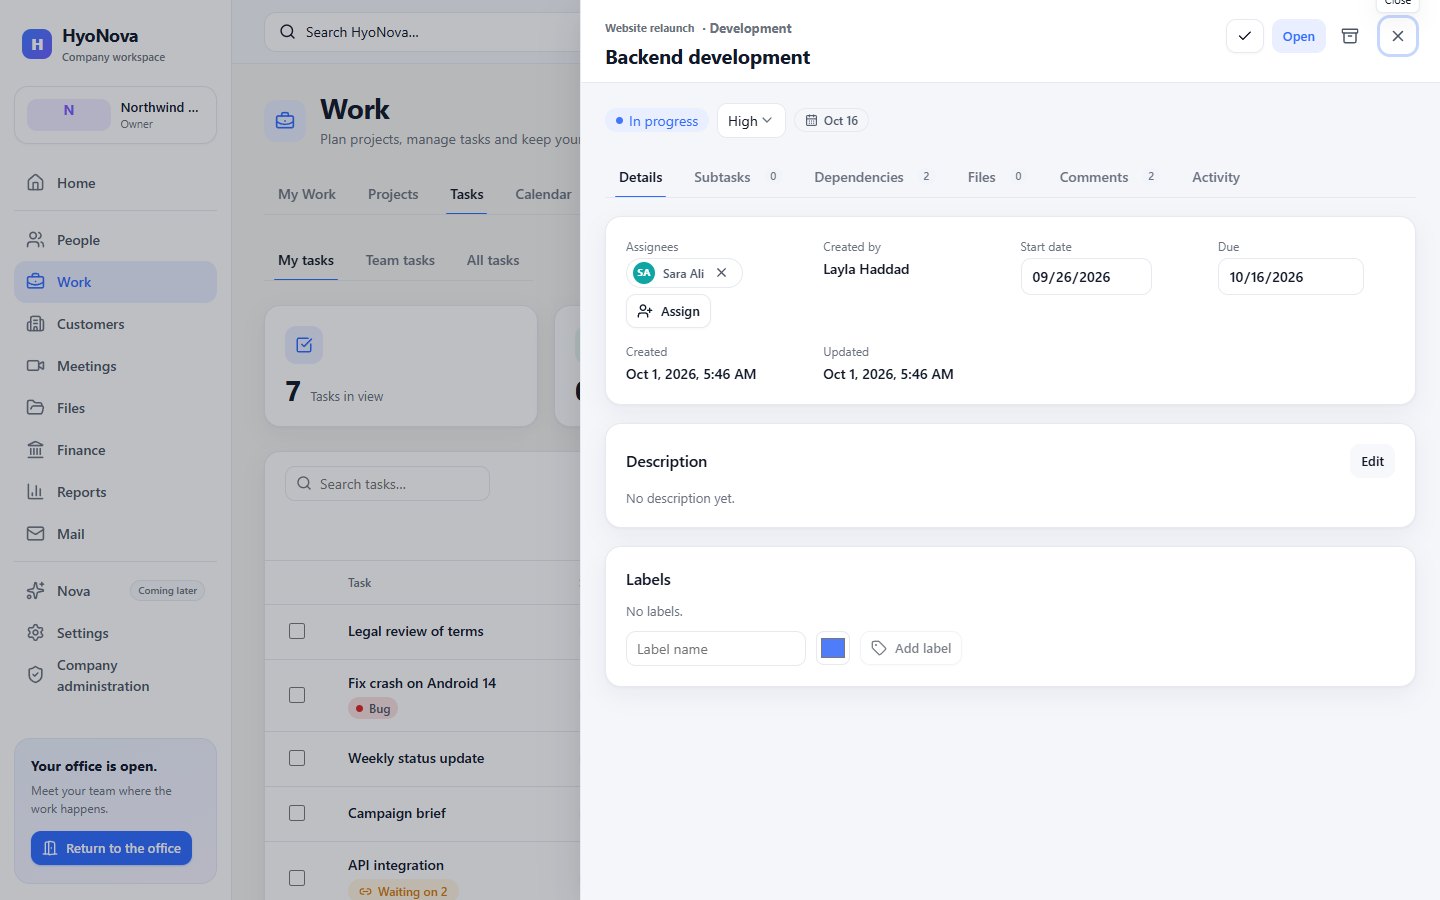Mark task complete with checkmark button
The height and width of the screenshot is (900, 1440).
point(1245,36)
